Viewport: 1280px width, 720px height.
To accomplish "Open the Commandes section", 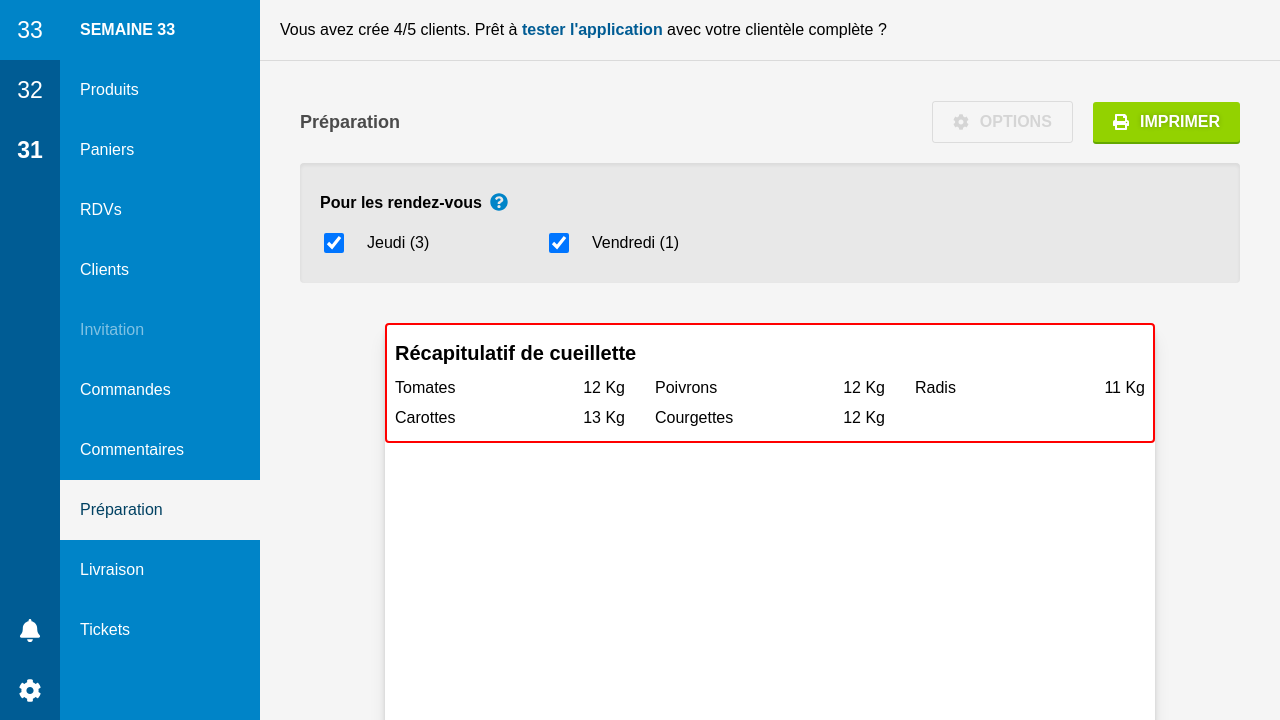I will point(125,390).
